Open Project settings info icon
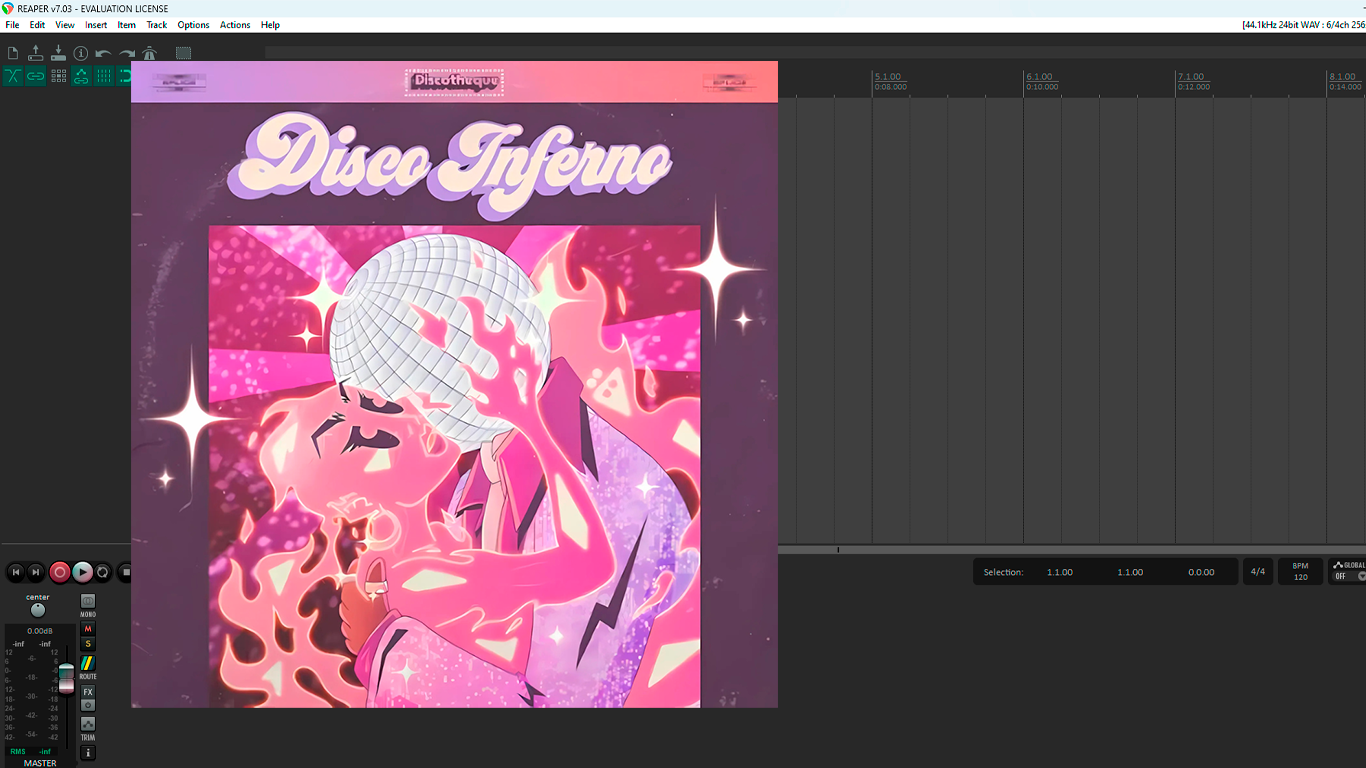 pos(81,53)
